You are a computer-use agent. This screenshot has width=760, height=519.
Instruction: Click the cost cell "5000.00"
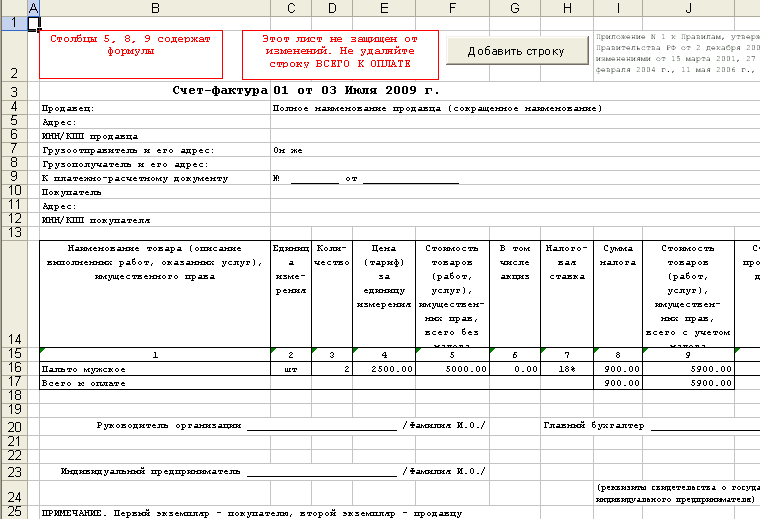(452, 368)
